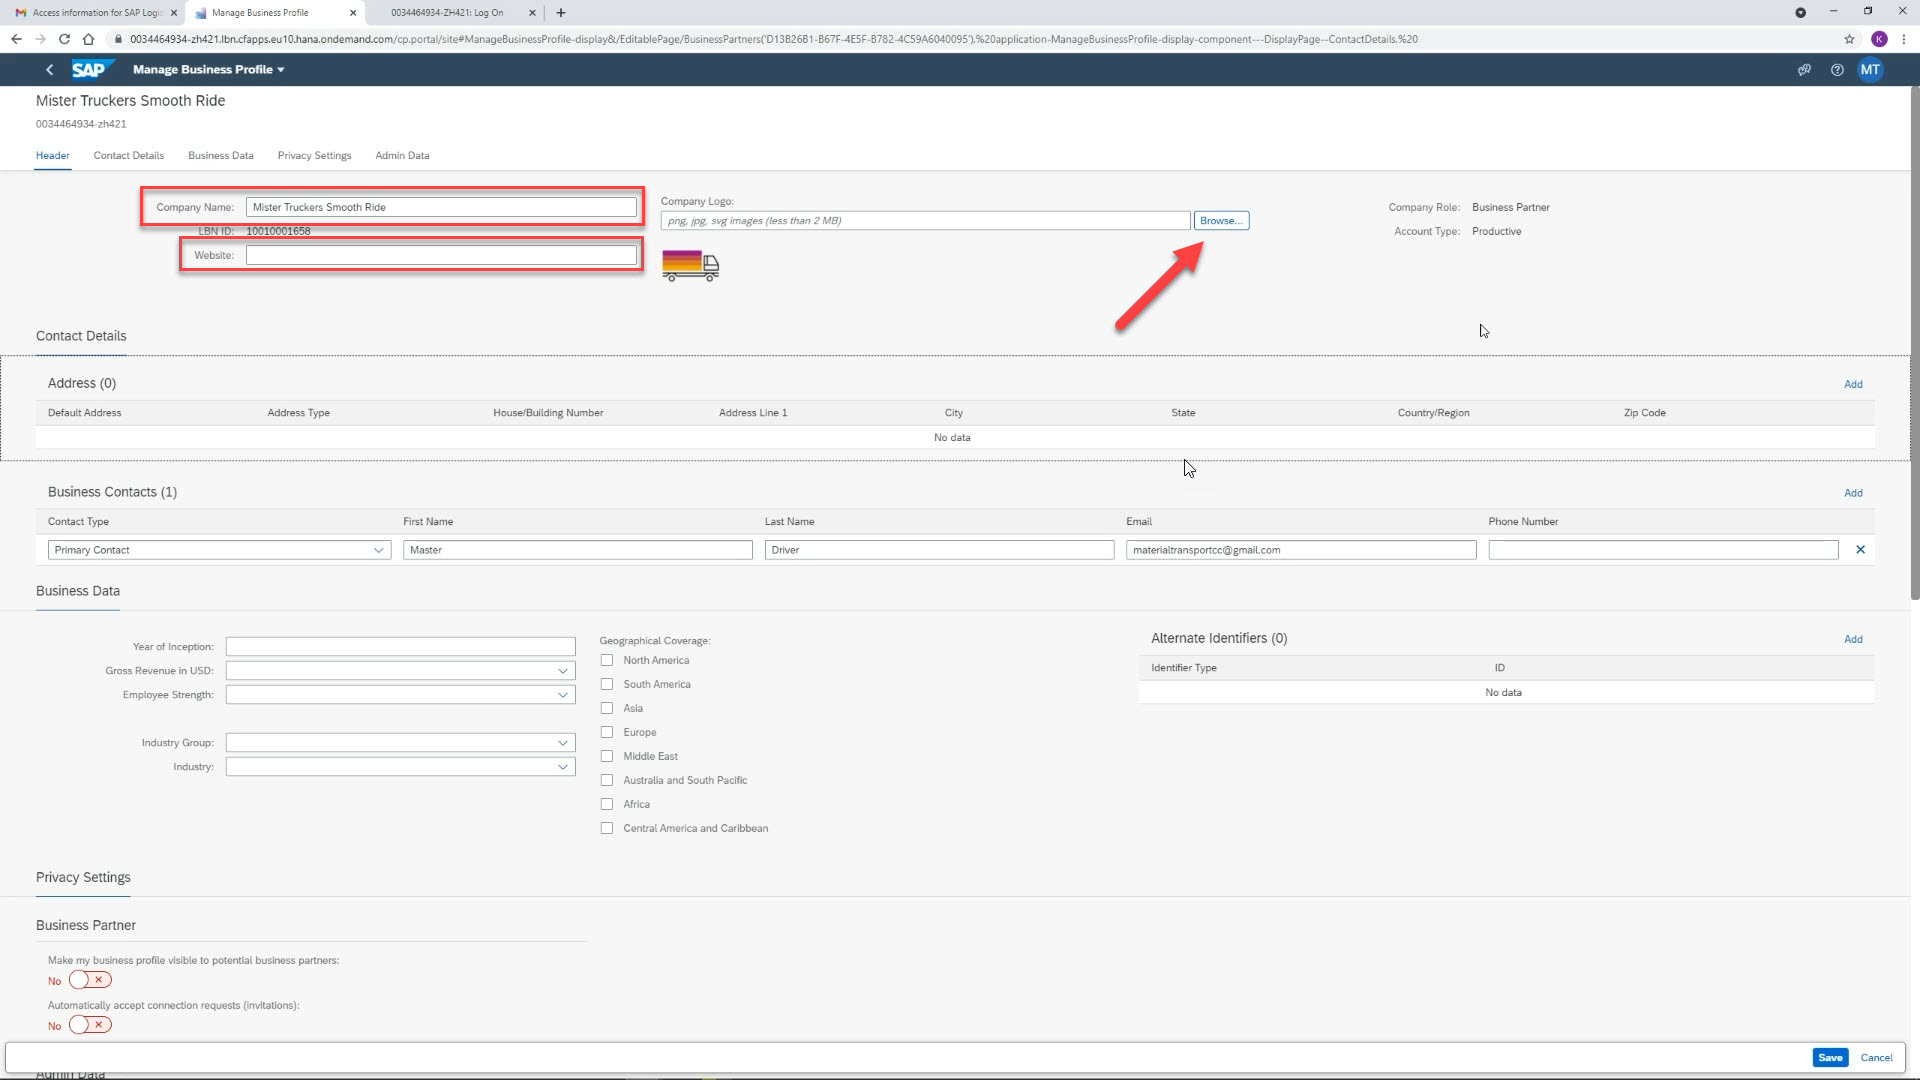The width and height of the screenshot is (1920, 1080).
Task: Click the Company Name input field
Action: pos(441,207)
